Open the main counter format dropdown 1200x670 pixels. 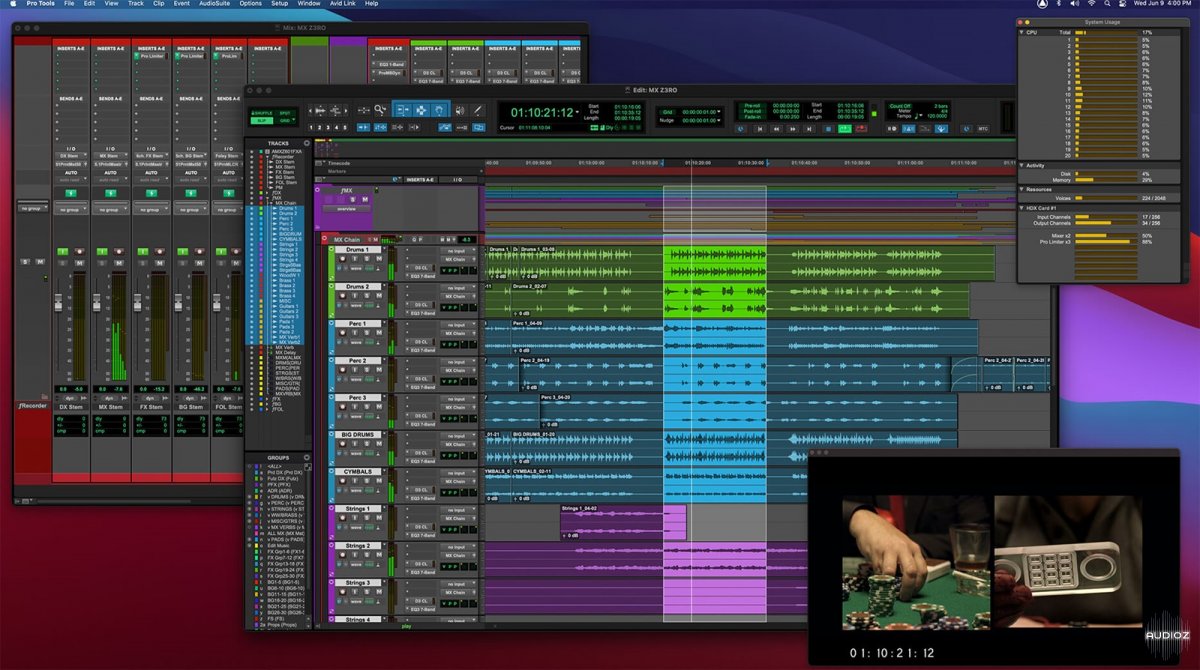[578, 112]
